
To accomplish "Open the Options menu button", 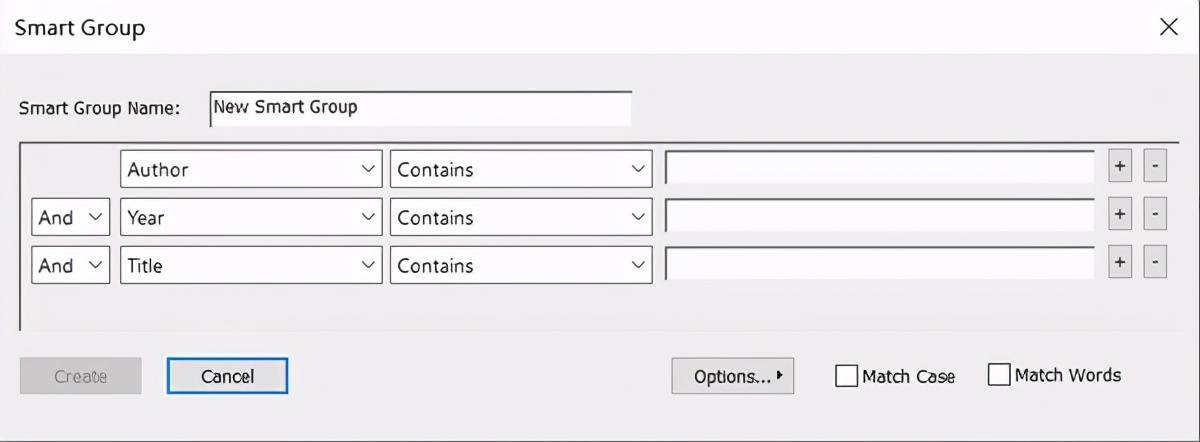I will (x=733, y=376).
